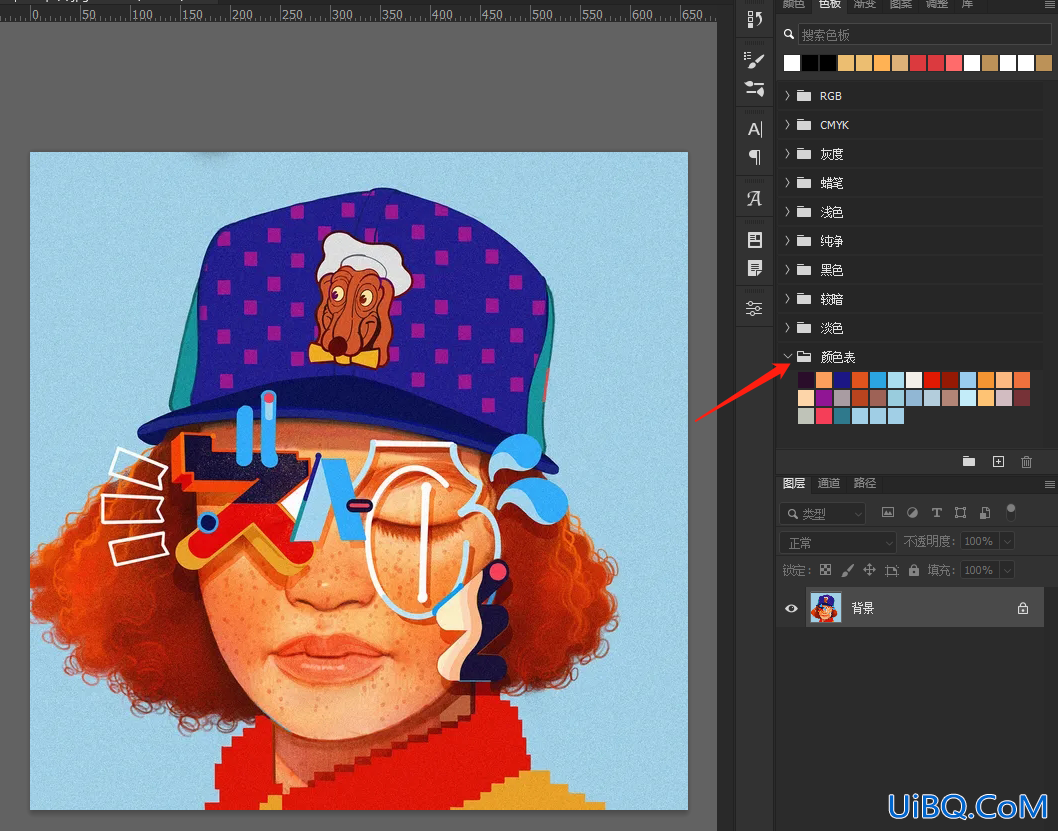Filter layers by shape layers icon
The width and height of the screenshot is (1058, 831).
[961, 513]
